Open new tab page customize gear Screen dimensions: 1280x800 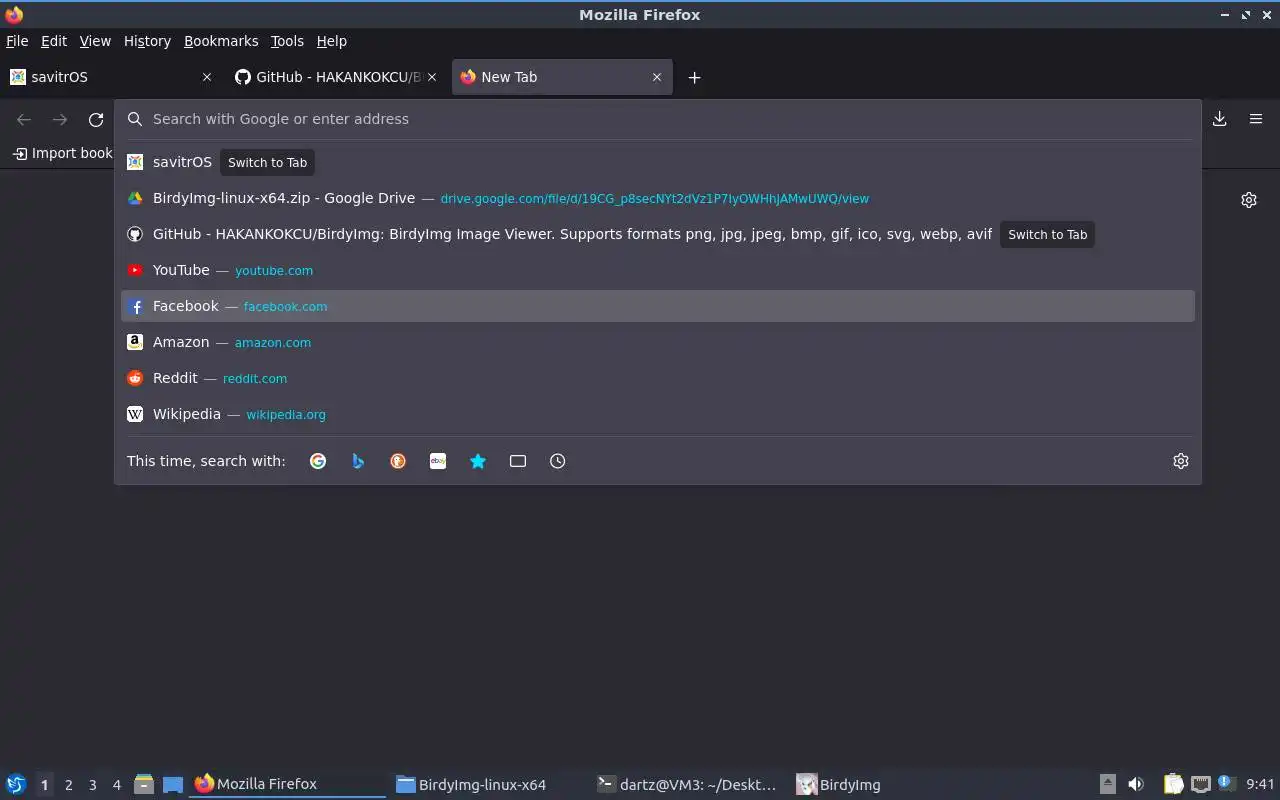click(x=1249, y=200)
